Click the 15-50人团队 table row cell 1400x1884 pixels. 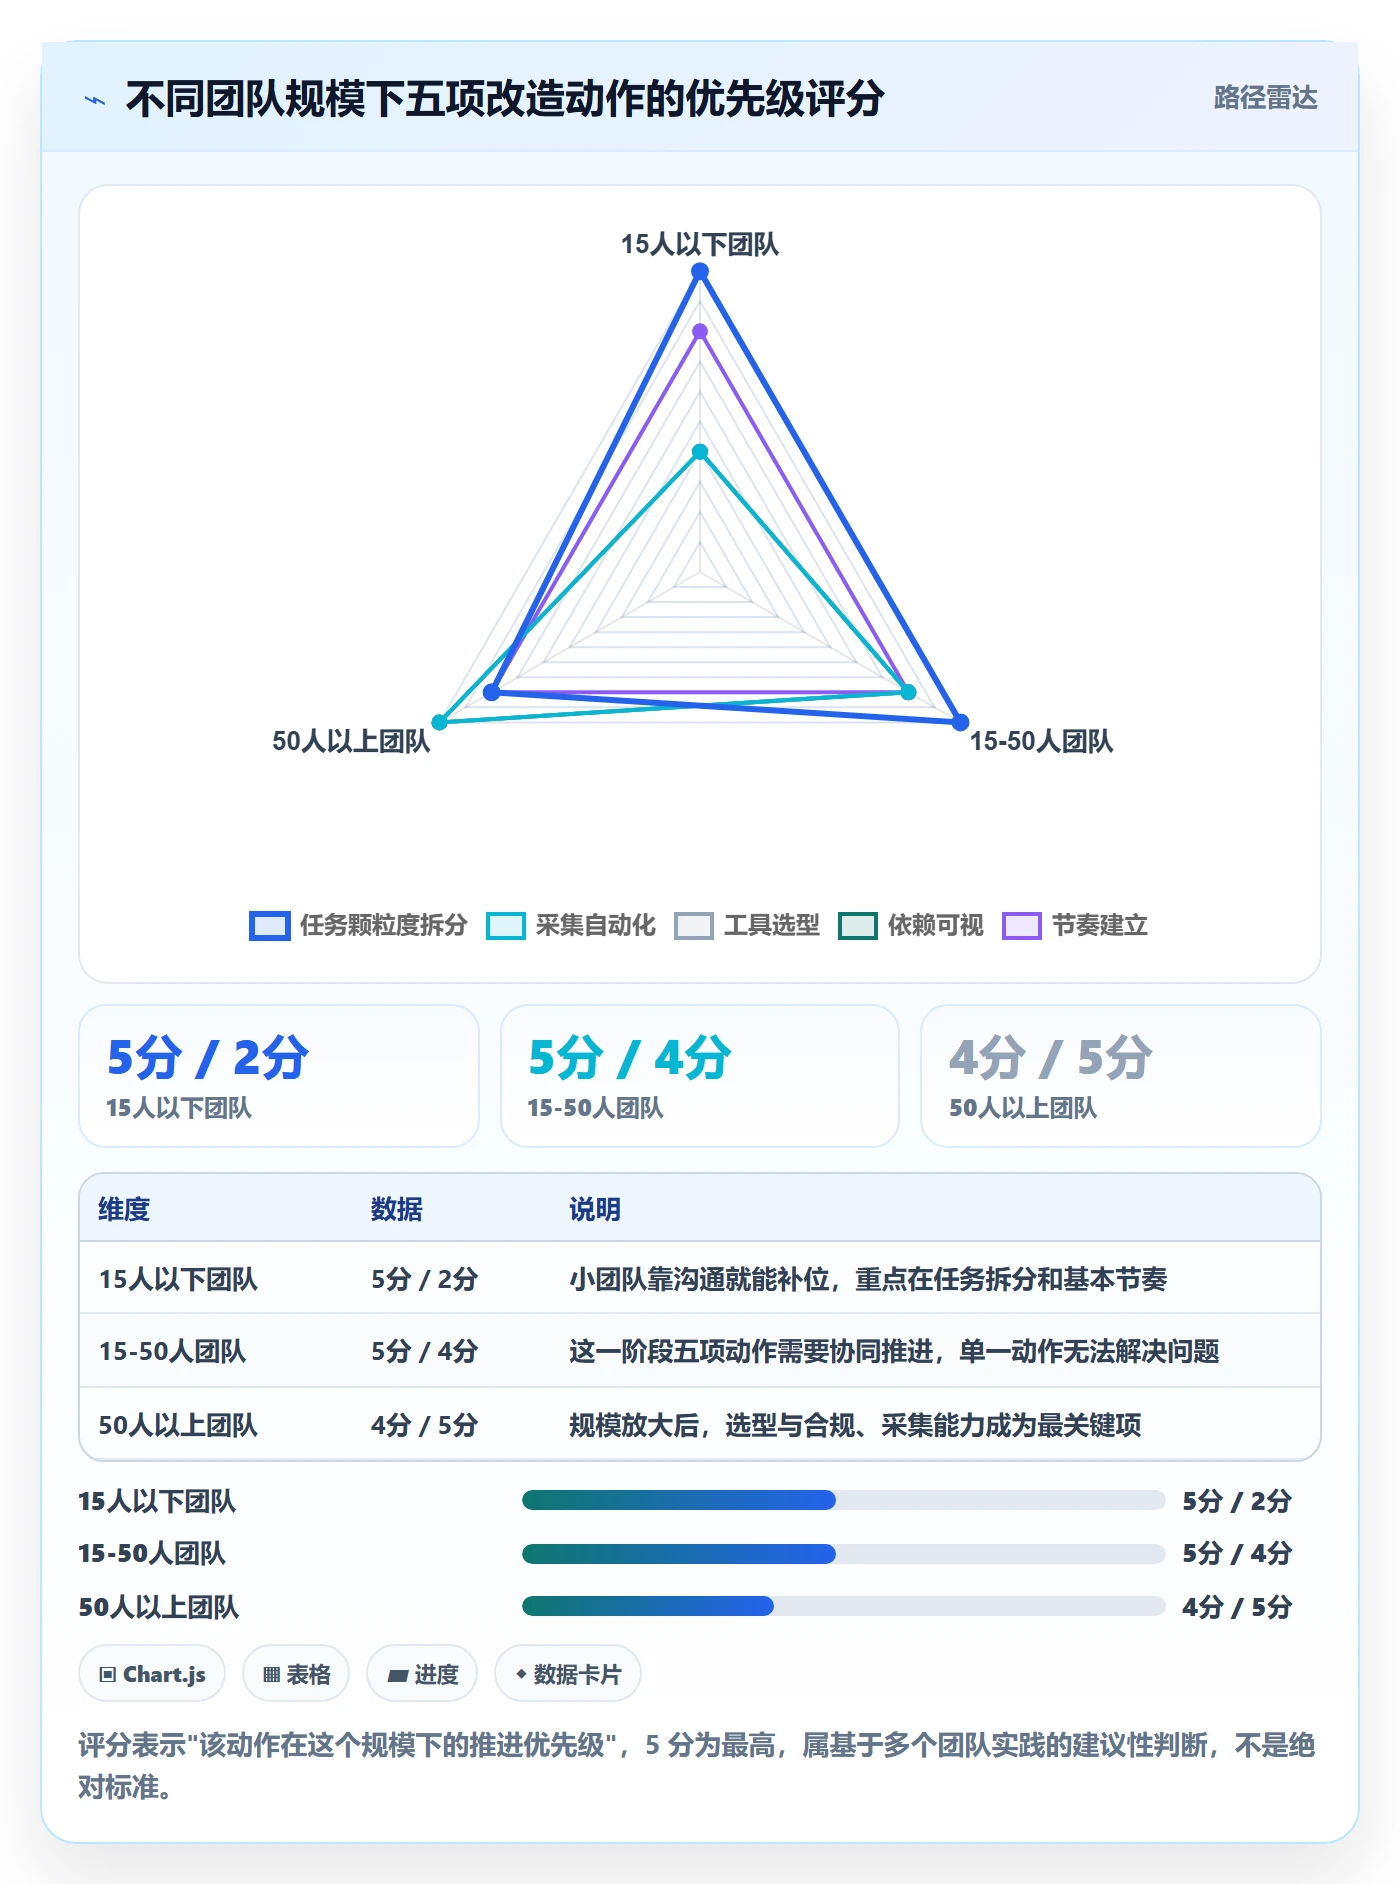(172, 1351)
